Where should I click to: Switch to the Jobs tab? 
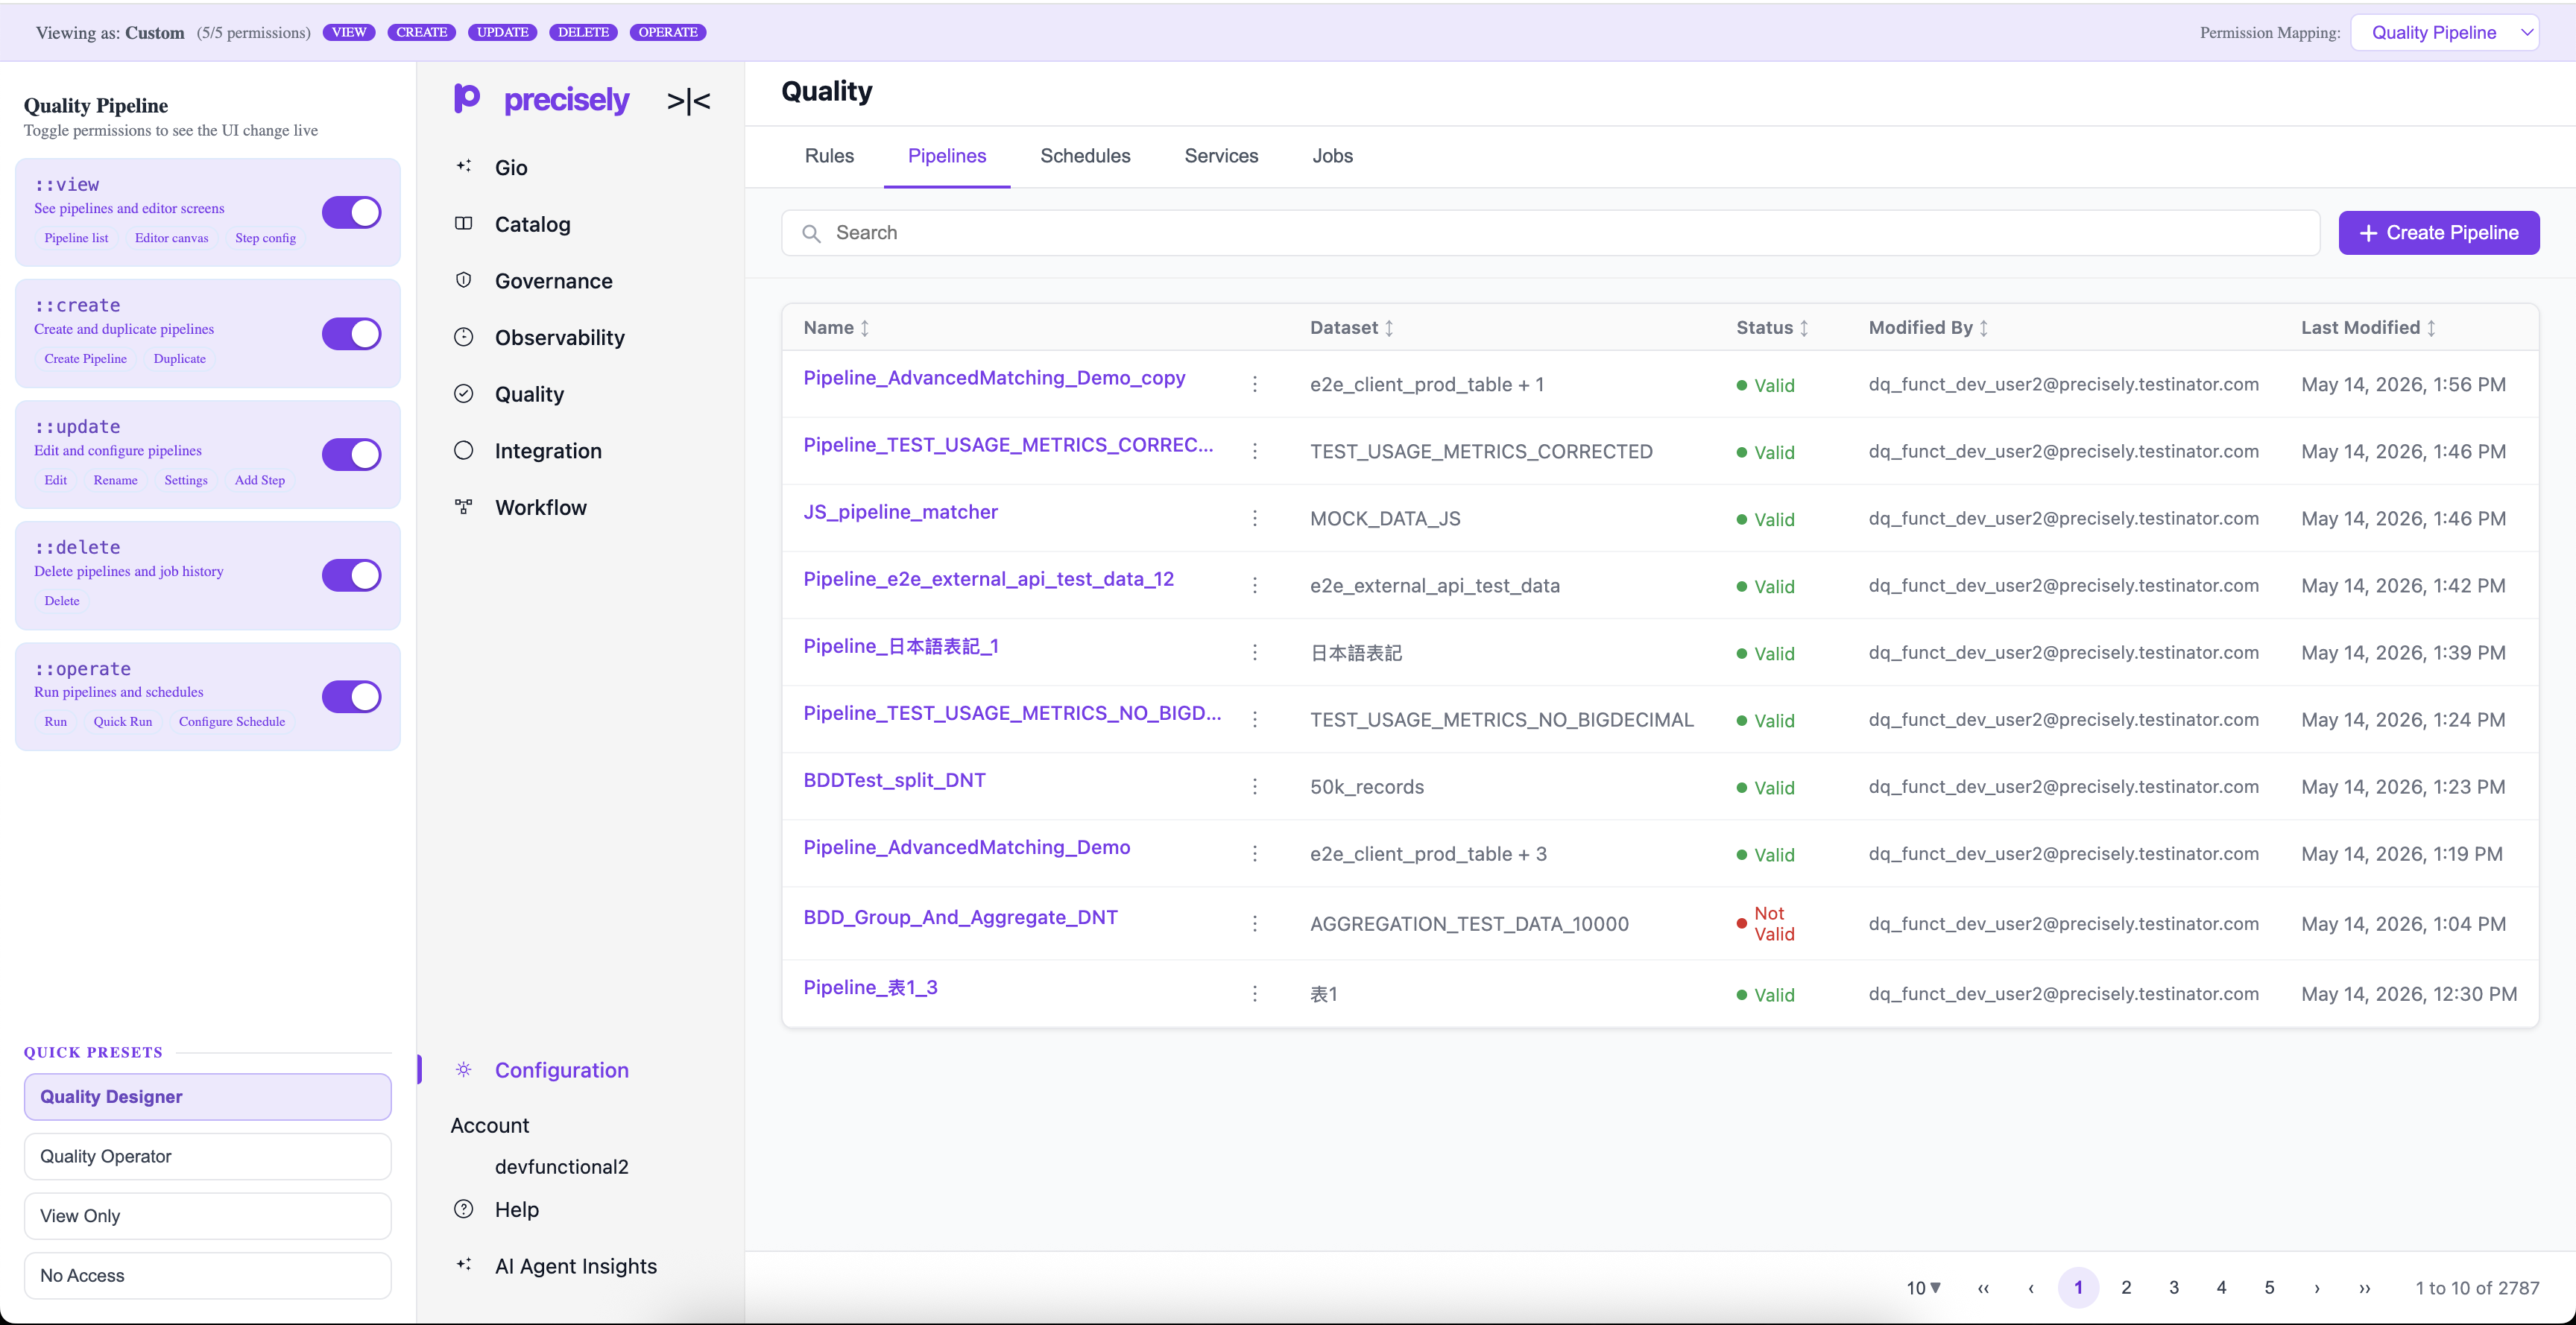pyautogui.click(x=1332, y=156)
